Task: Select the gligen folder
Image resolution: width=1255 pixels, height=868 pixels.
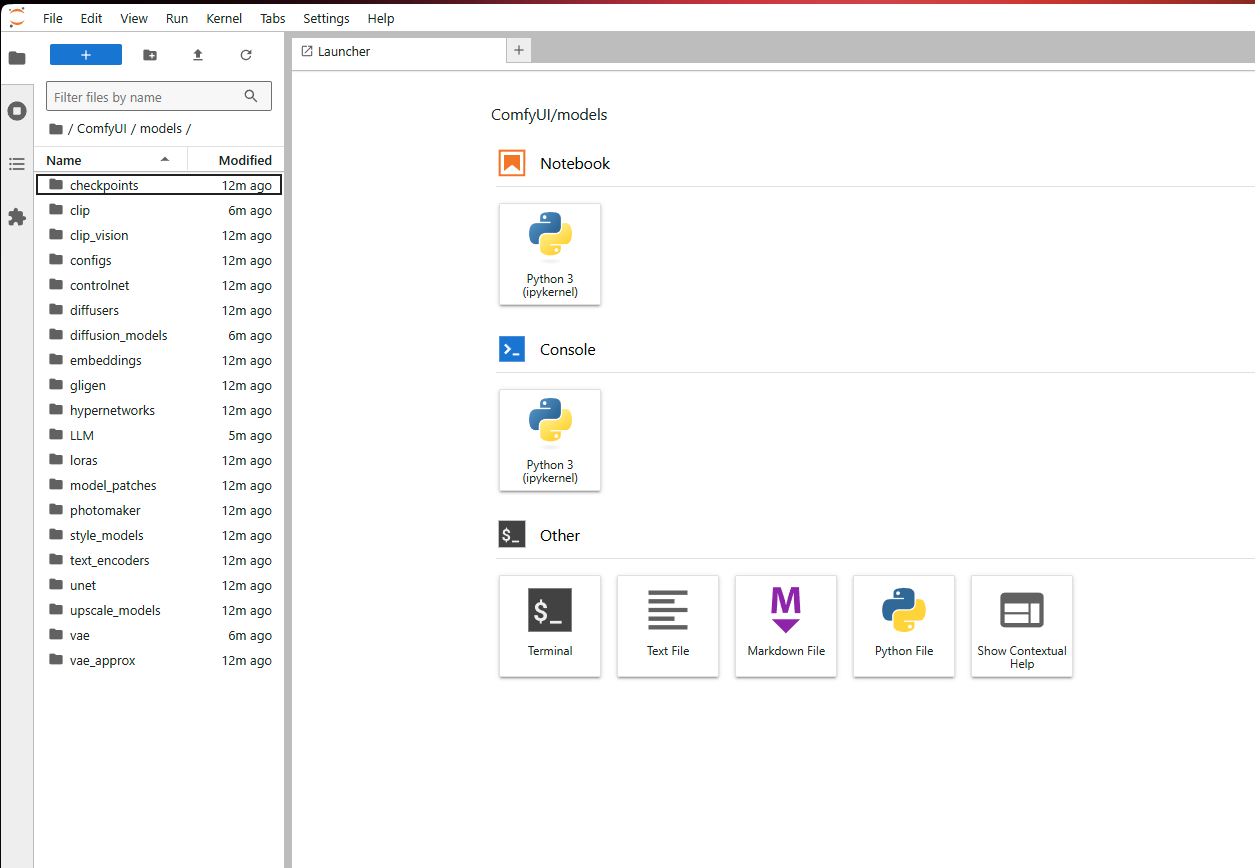Action: [x=159, y=385]
